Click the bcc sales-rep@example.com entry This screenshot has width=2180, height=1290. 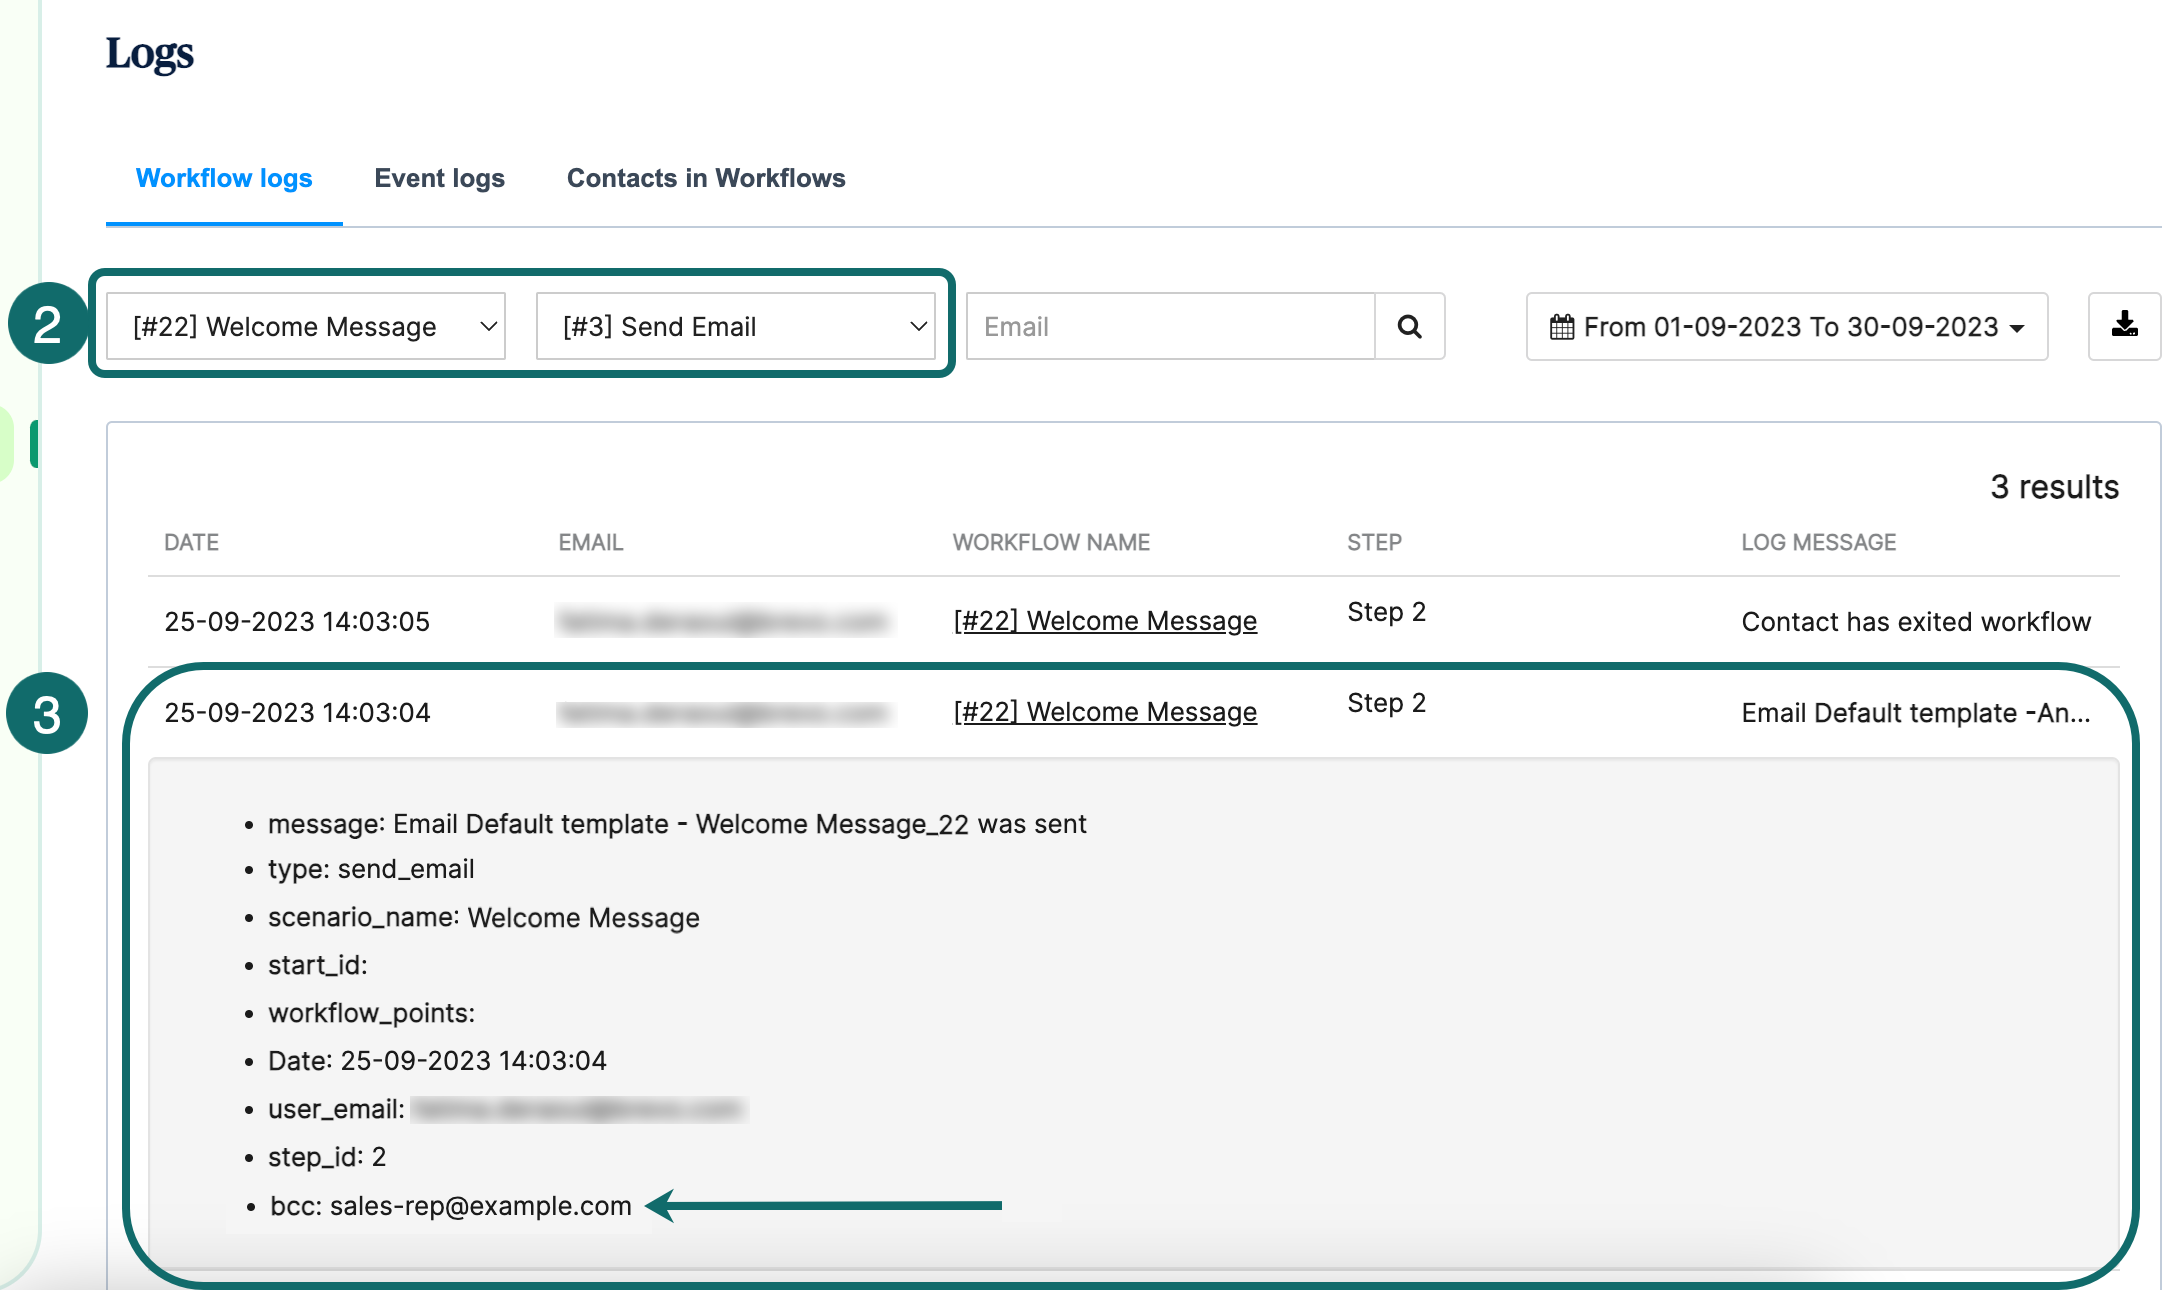point(450,1206)
